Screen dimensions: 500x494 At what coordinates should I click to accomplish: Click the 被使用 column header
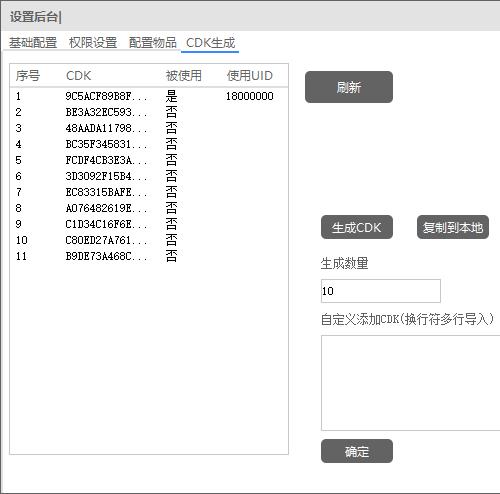click(184, 76)
